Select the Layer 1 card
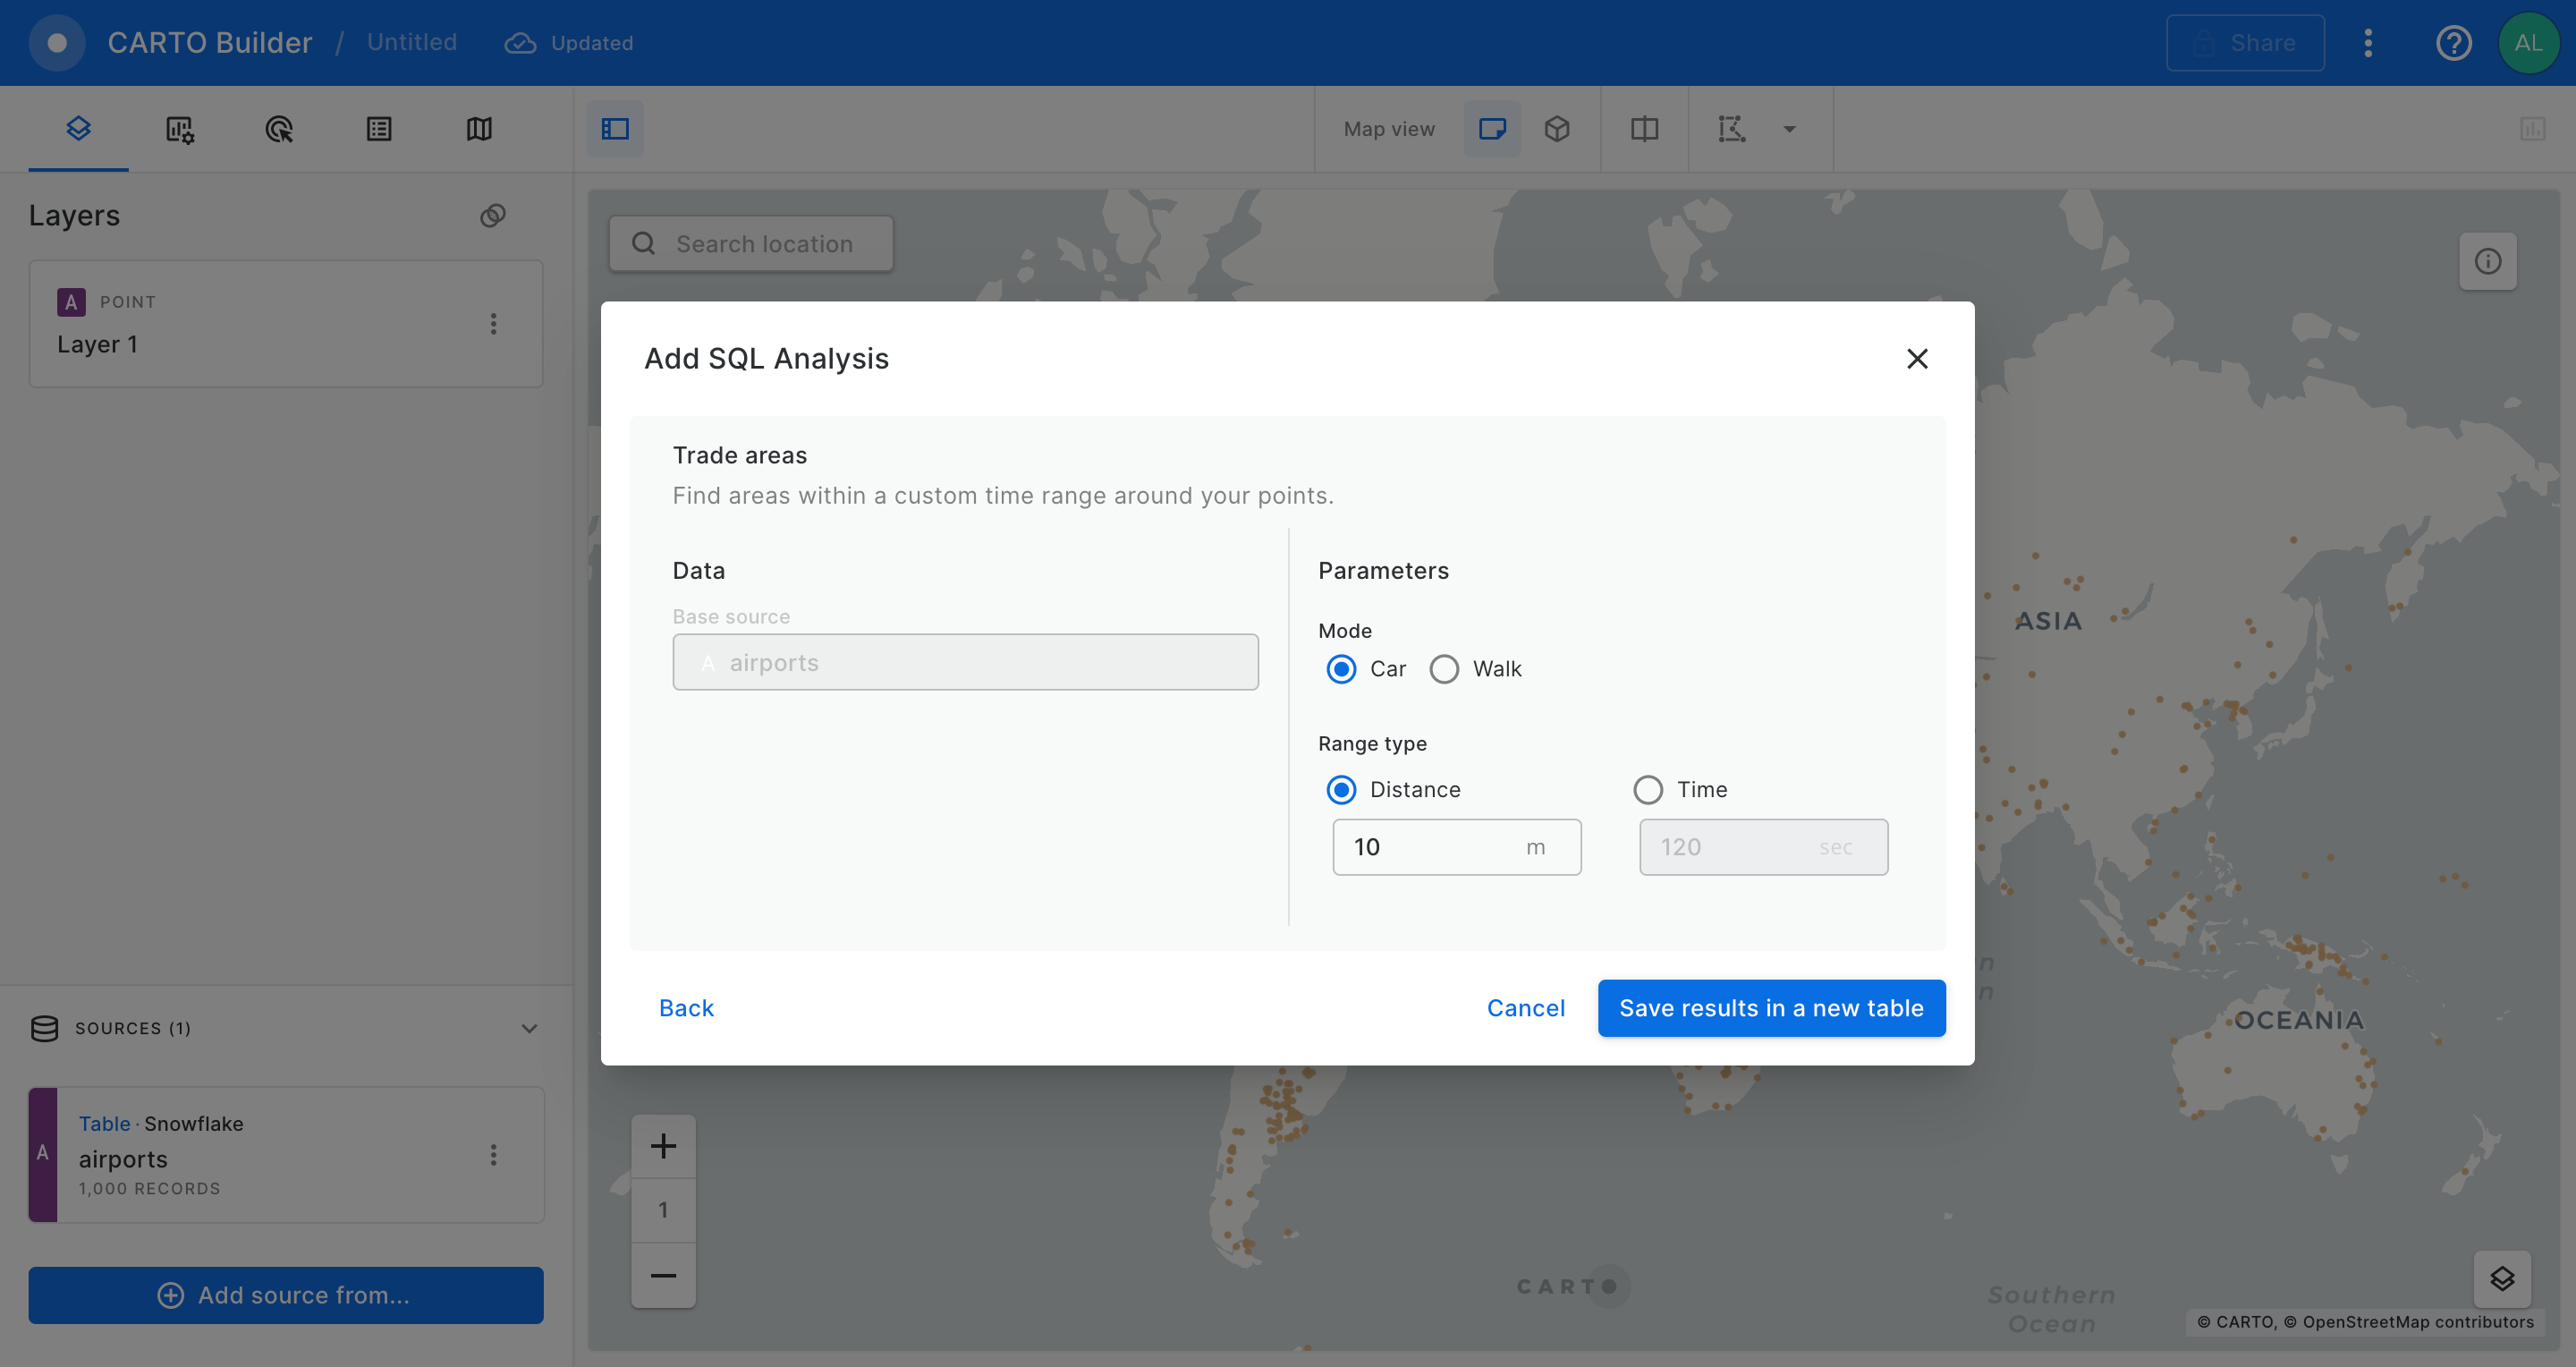Screen dimensions: 2576x1367 coord(286,324)
